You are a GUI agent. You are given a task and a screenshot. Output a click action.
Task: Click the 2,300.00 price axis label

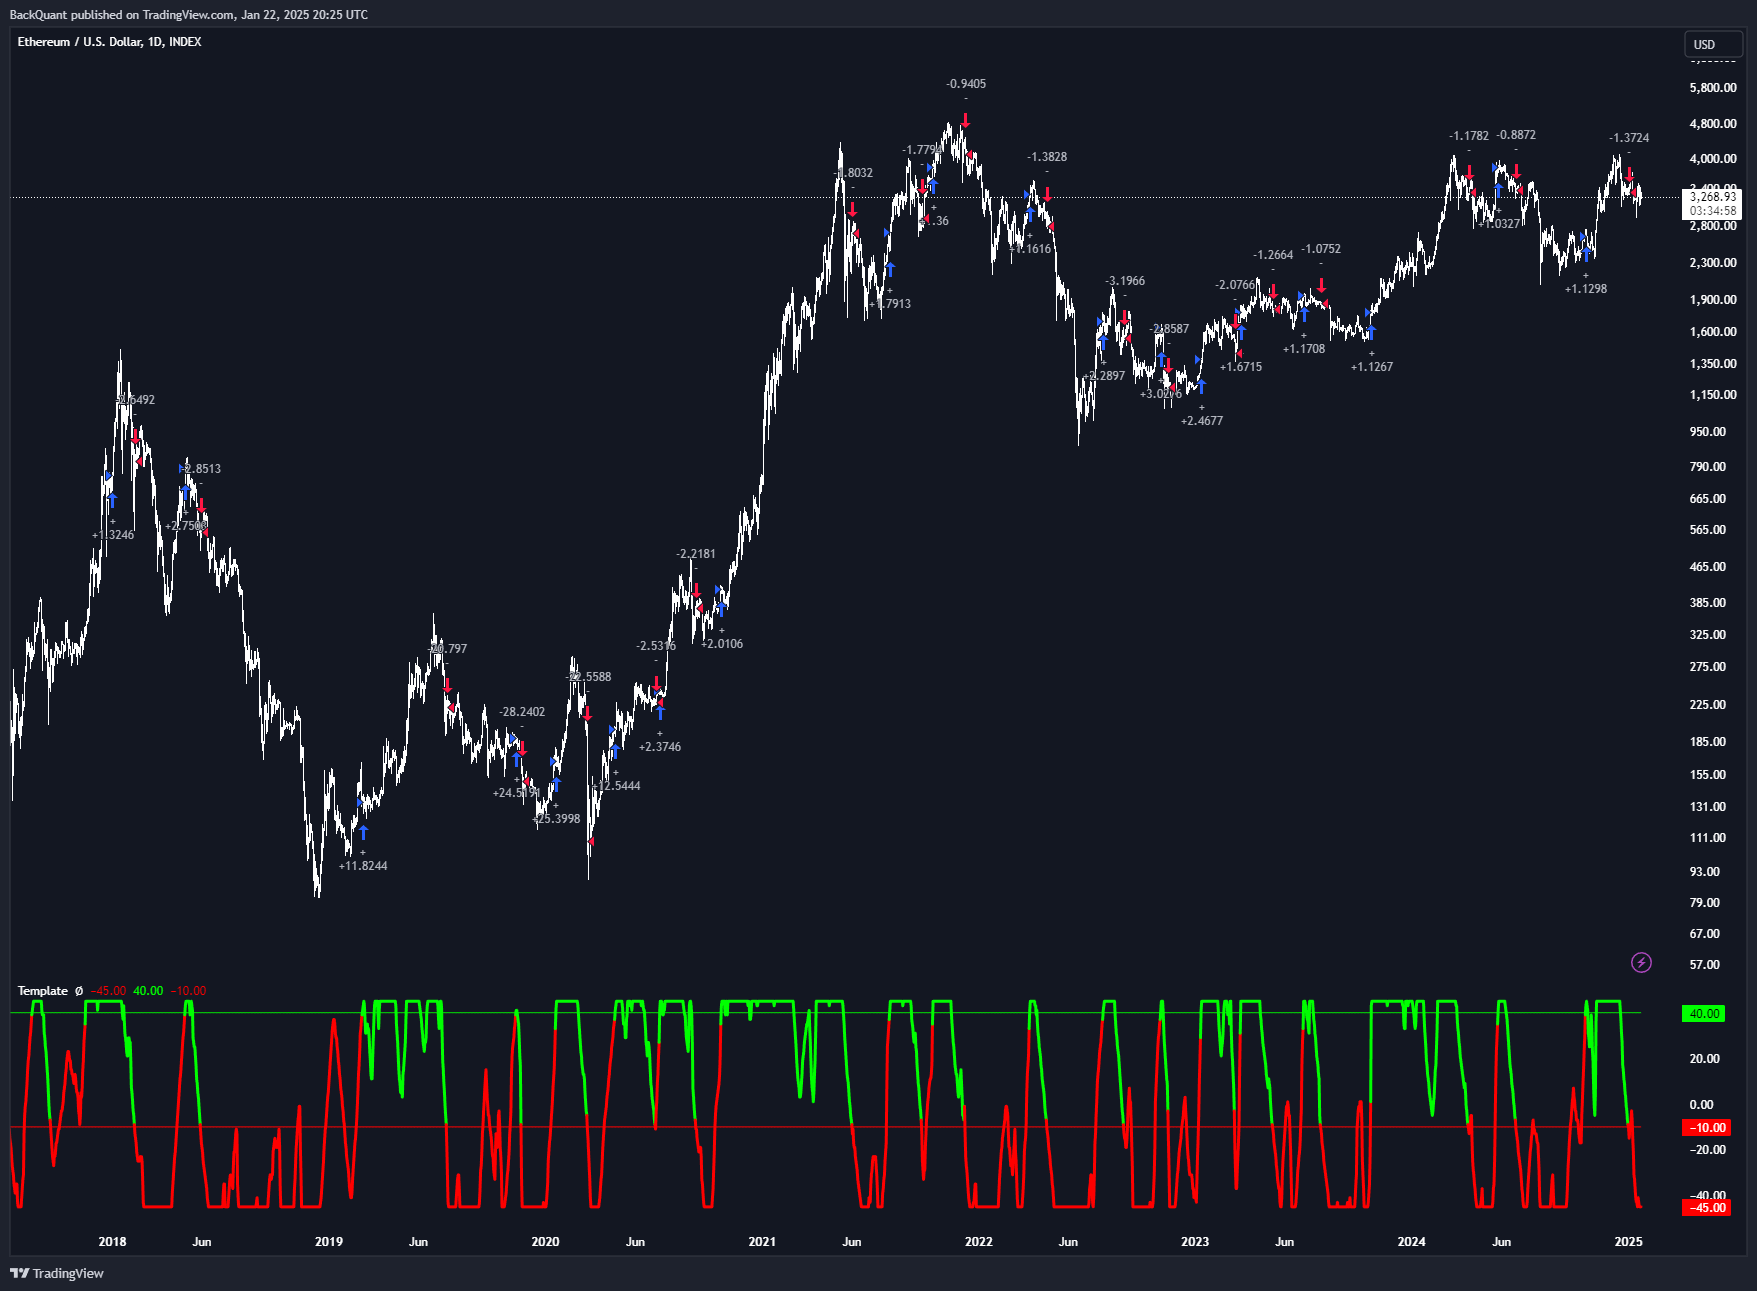point(1713,263)
